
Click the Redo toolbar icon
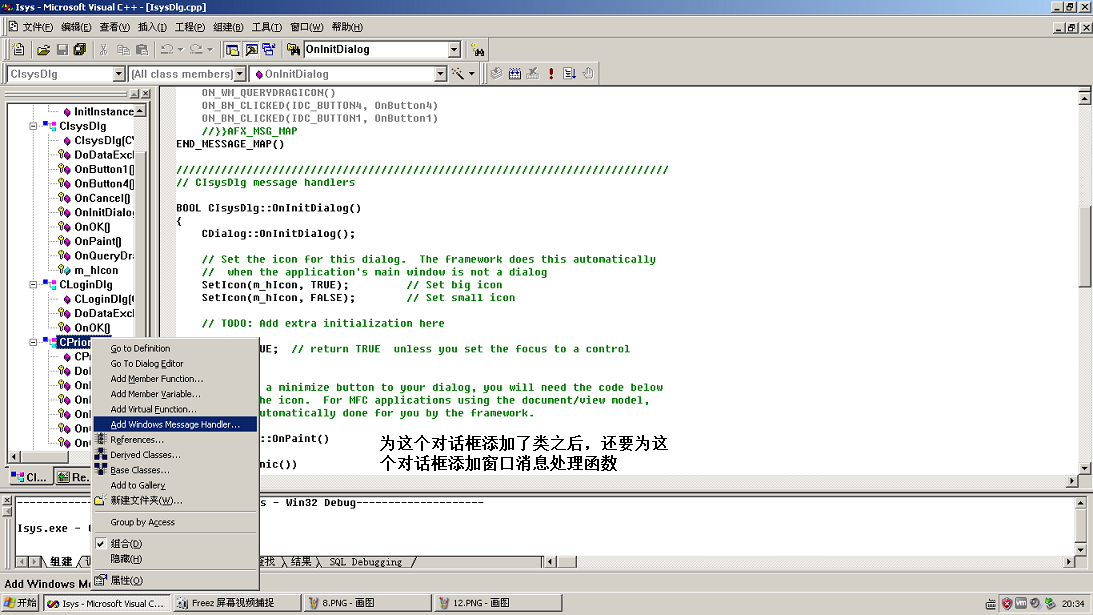(197, 50)
